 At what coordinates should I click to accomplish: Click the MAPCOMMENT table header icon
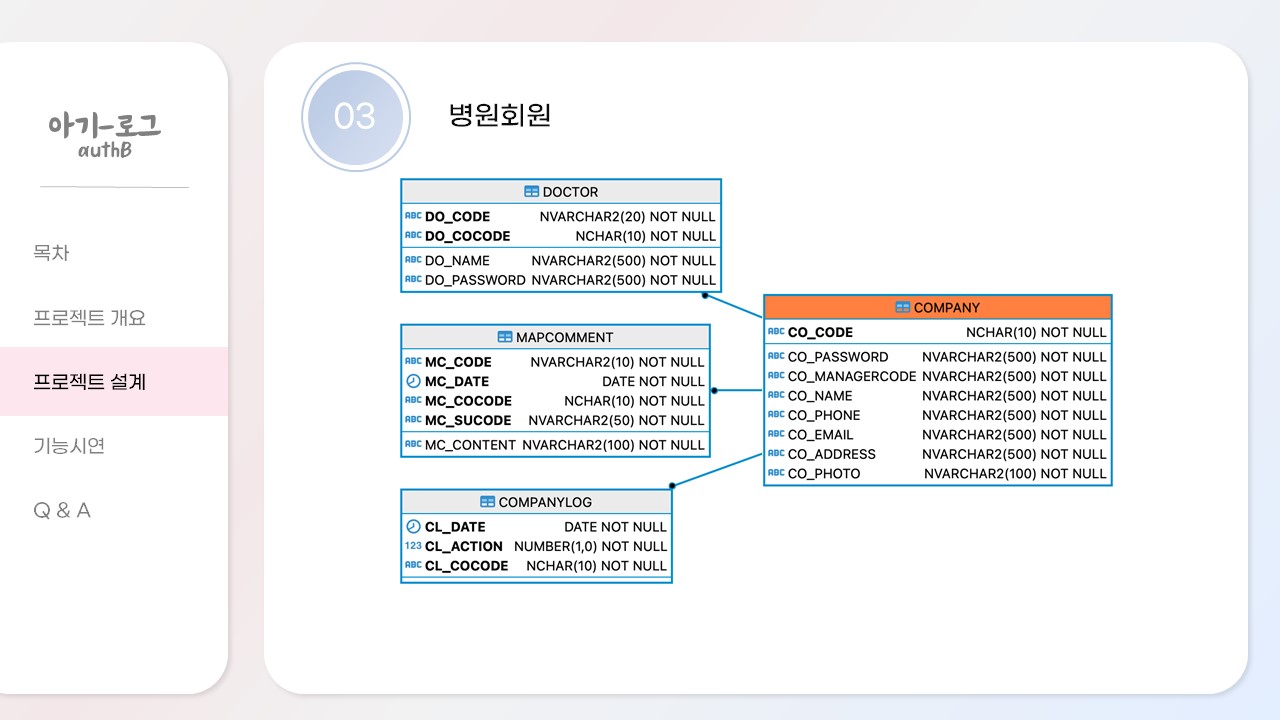click(x=505, y=337)
